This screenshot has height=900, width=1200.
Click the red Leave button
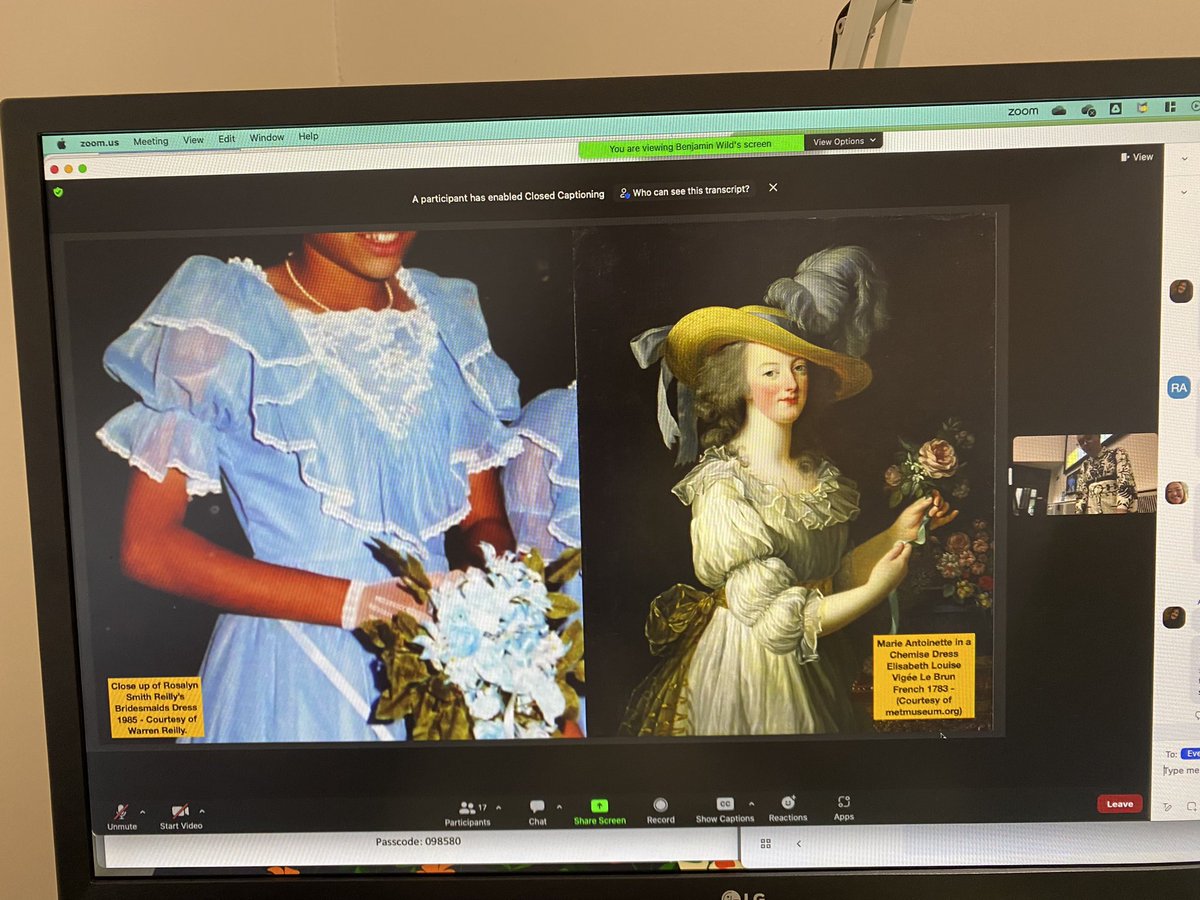click(1119, 804)
